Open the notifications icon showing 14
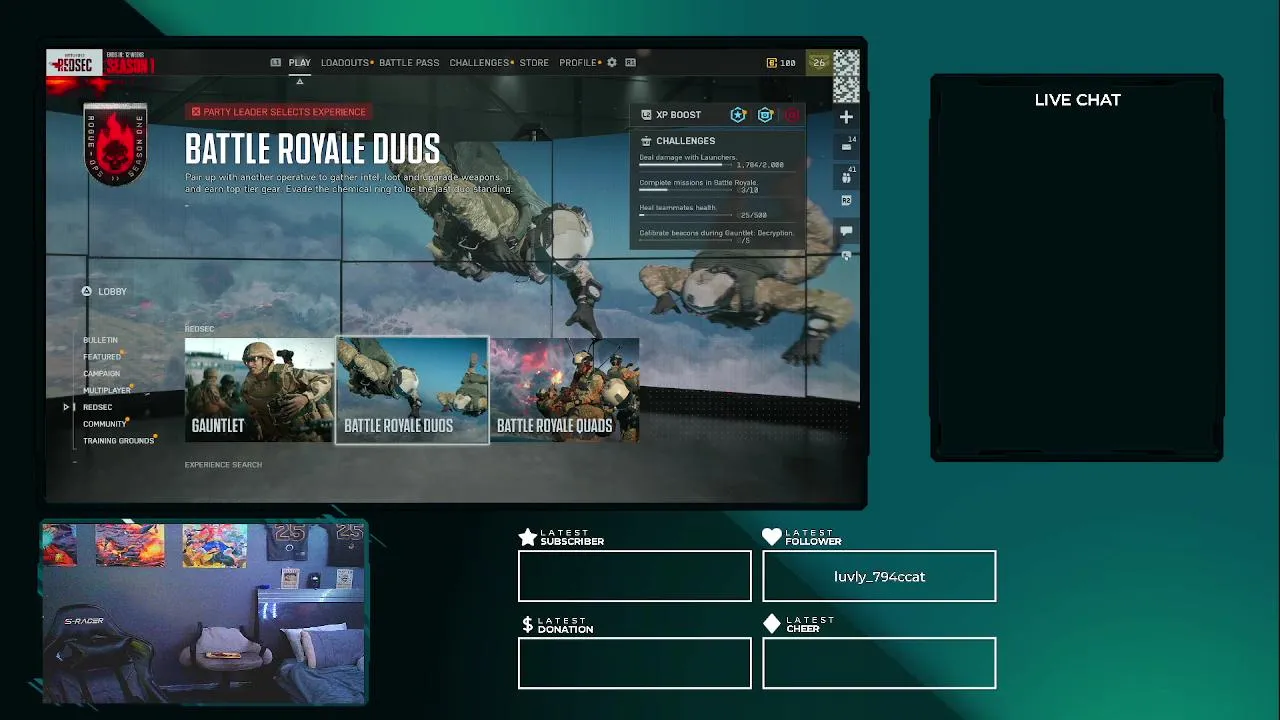Image resolution: width=1280 pixels, height=720 pixels. pyautogui.click(x=846, y=145)
